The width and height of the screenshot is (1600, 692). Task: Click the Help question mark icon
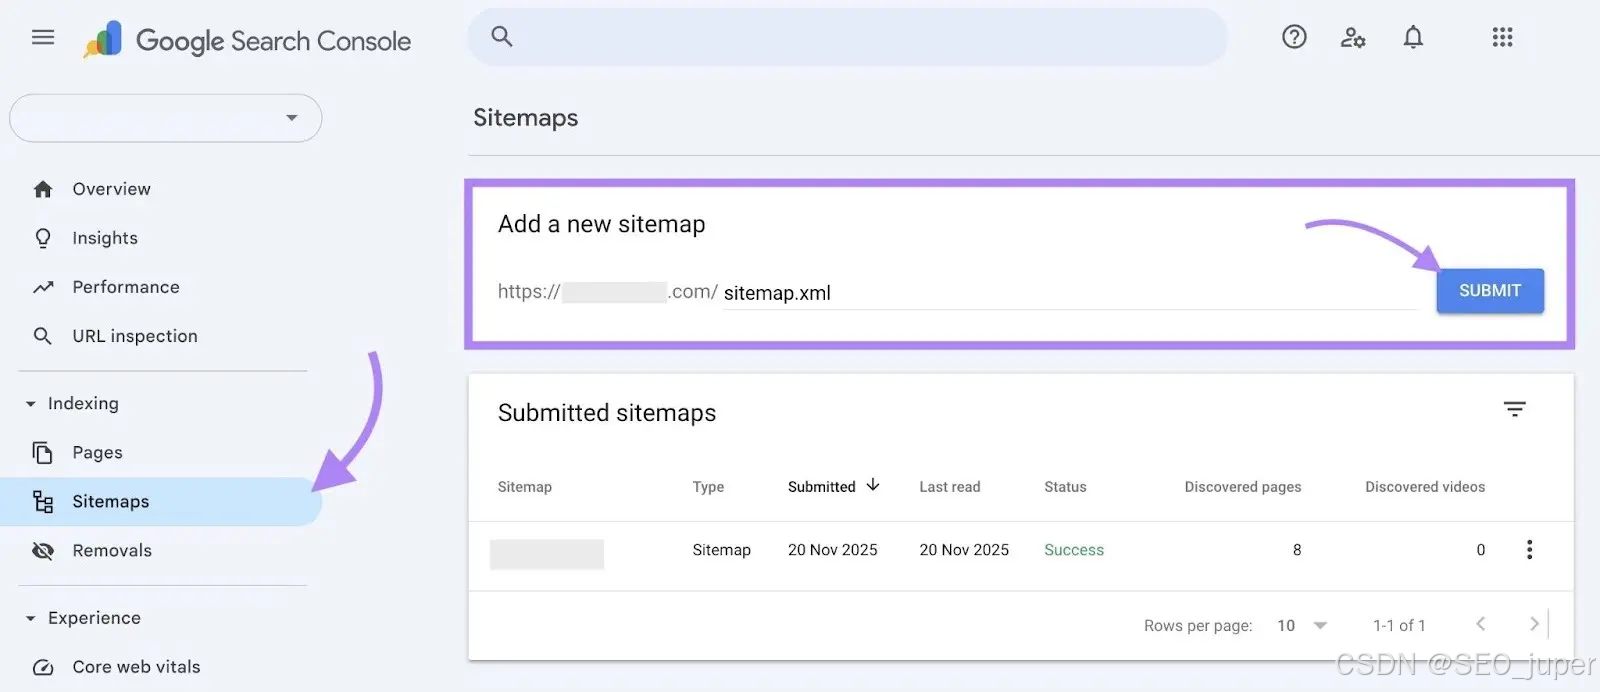[x=1294, y=38]
